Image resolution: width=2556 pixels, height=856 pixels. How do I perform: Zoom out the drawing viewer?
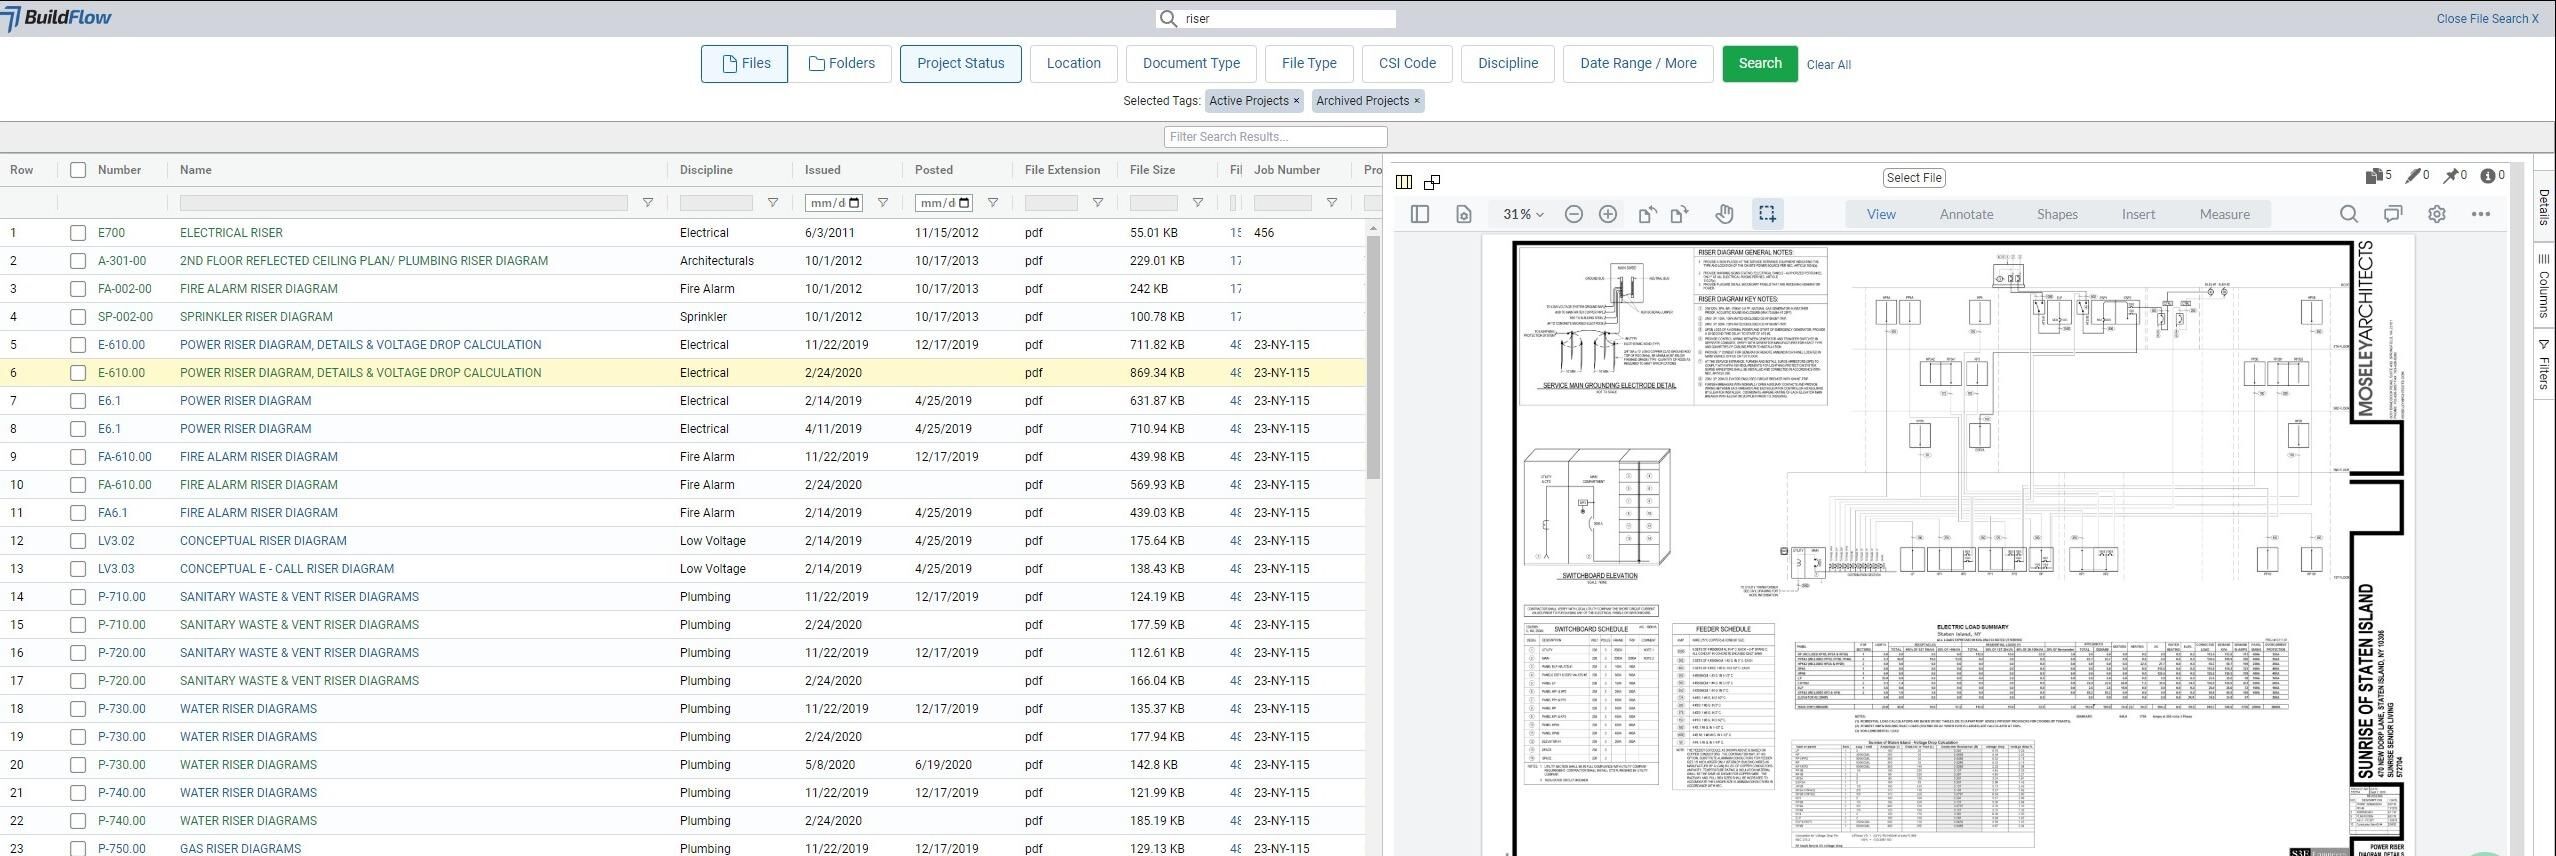click(1573, 214)
